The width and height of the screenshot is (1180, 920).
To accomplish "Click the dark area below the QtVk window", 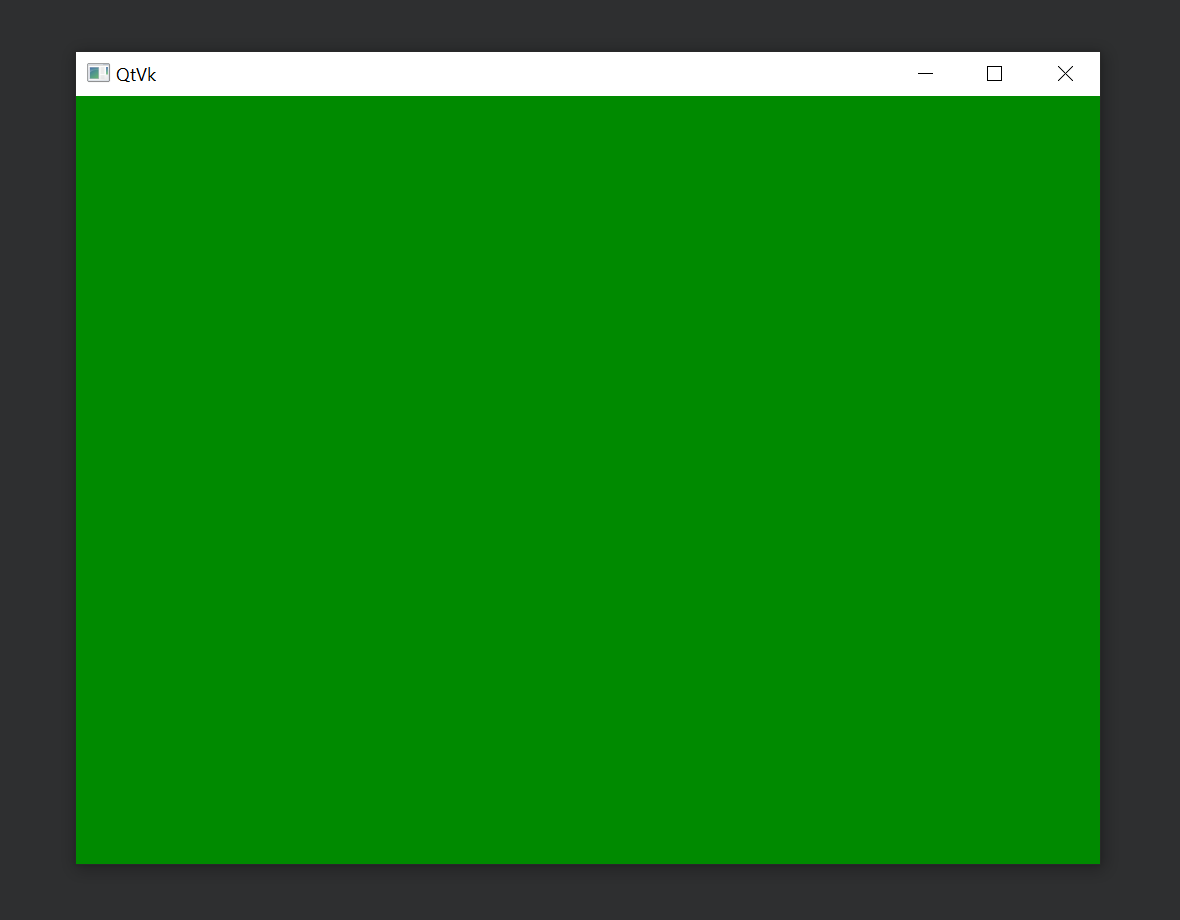I will tap(588, 895).
